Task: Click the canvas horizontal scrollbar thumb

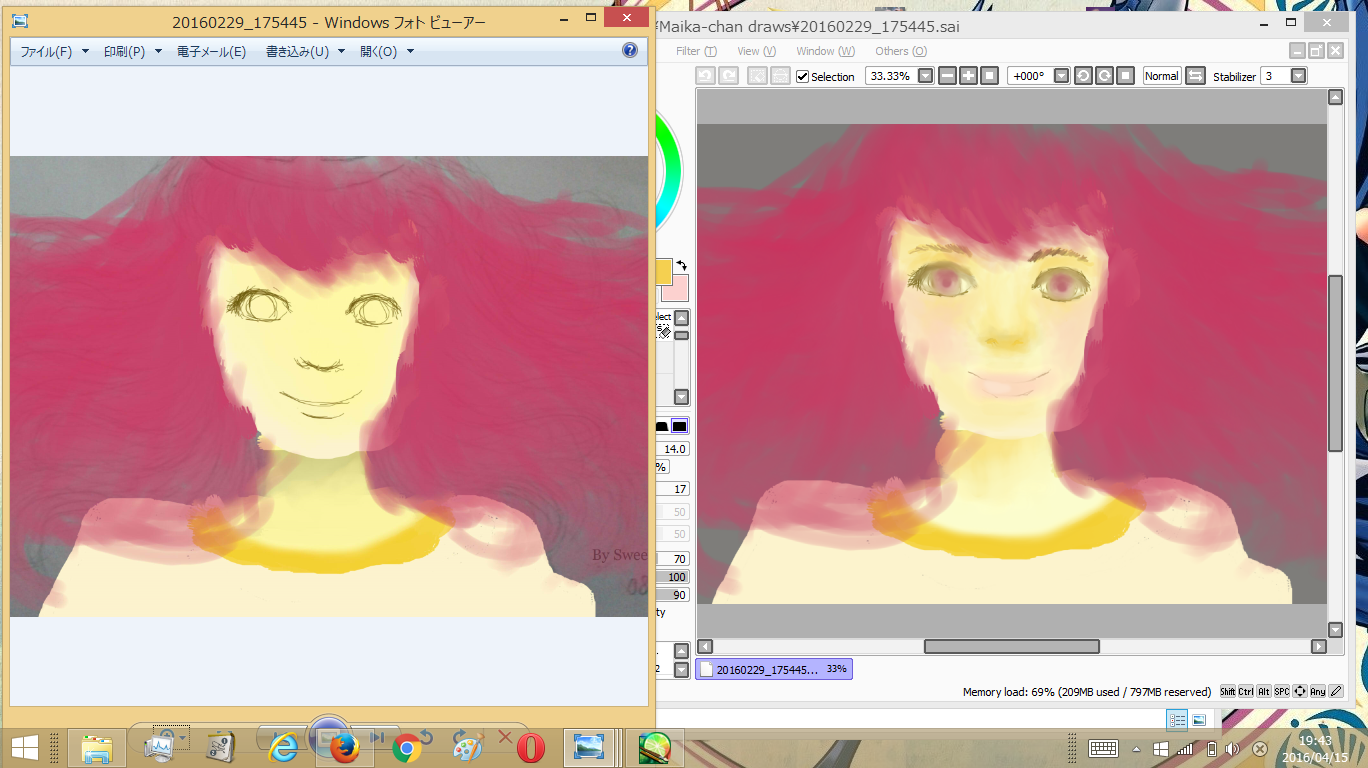Action: click(1011, 646)
